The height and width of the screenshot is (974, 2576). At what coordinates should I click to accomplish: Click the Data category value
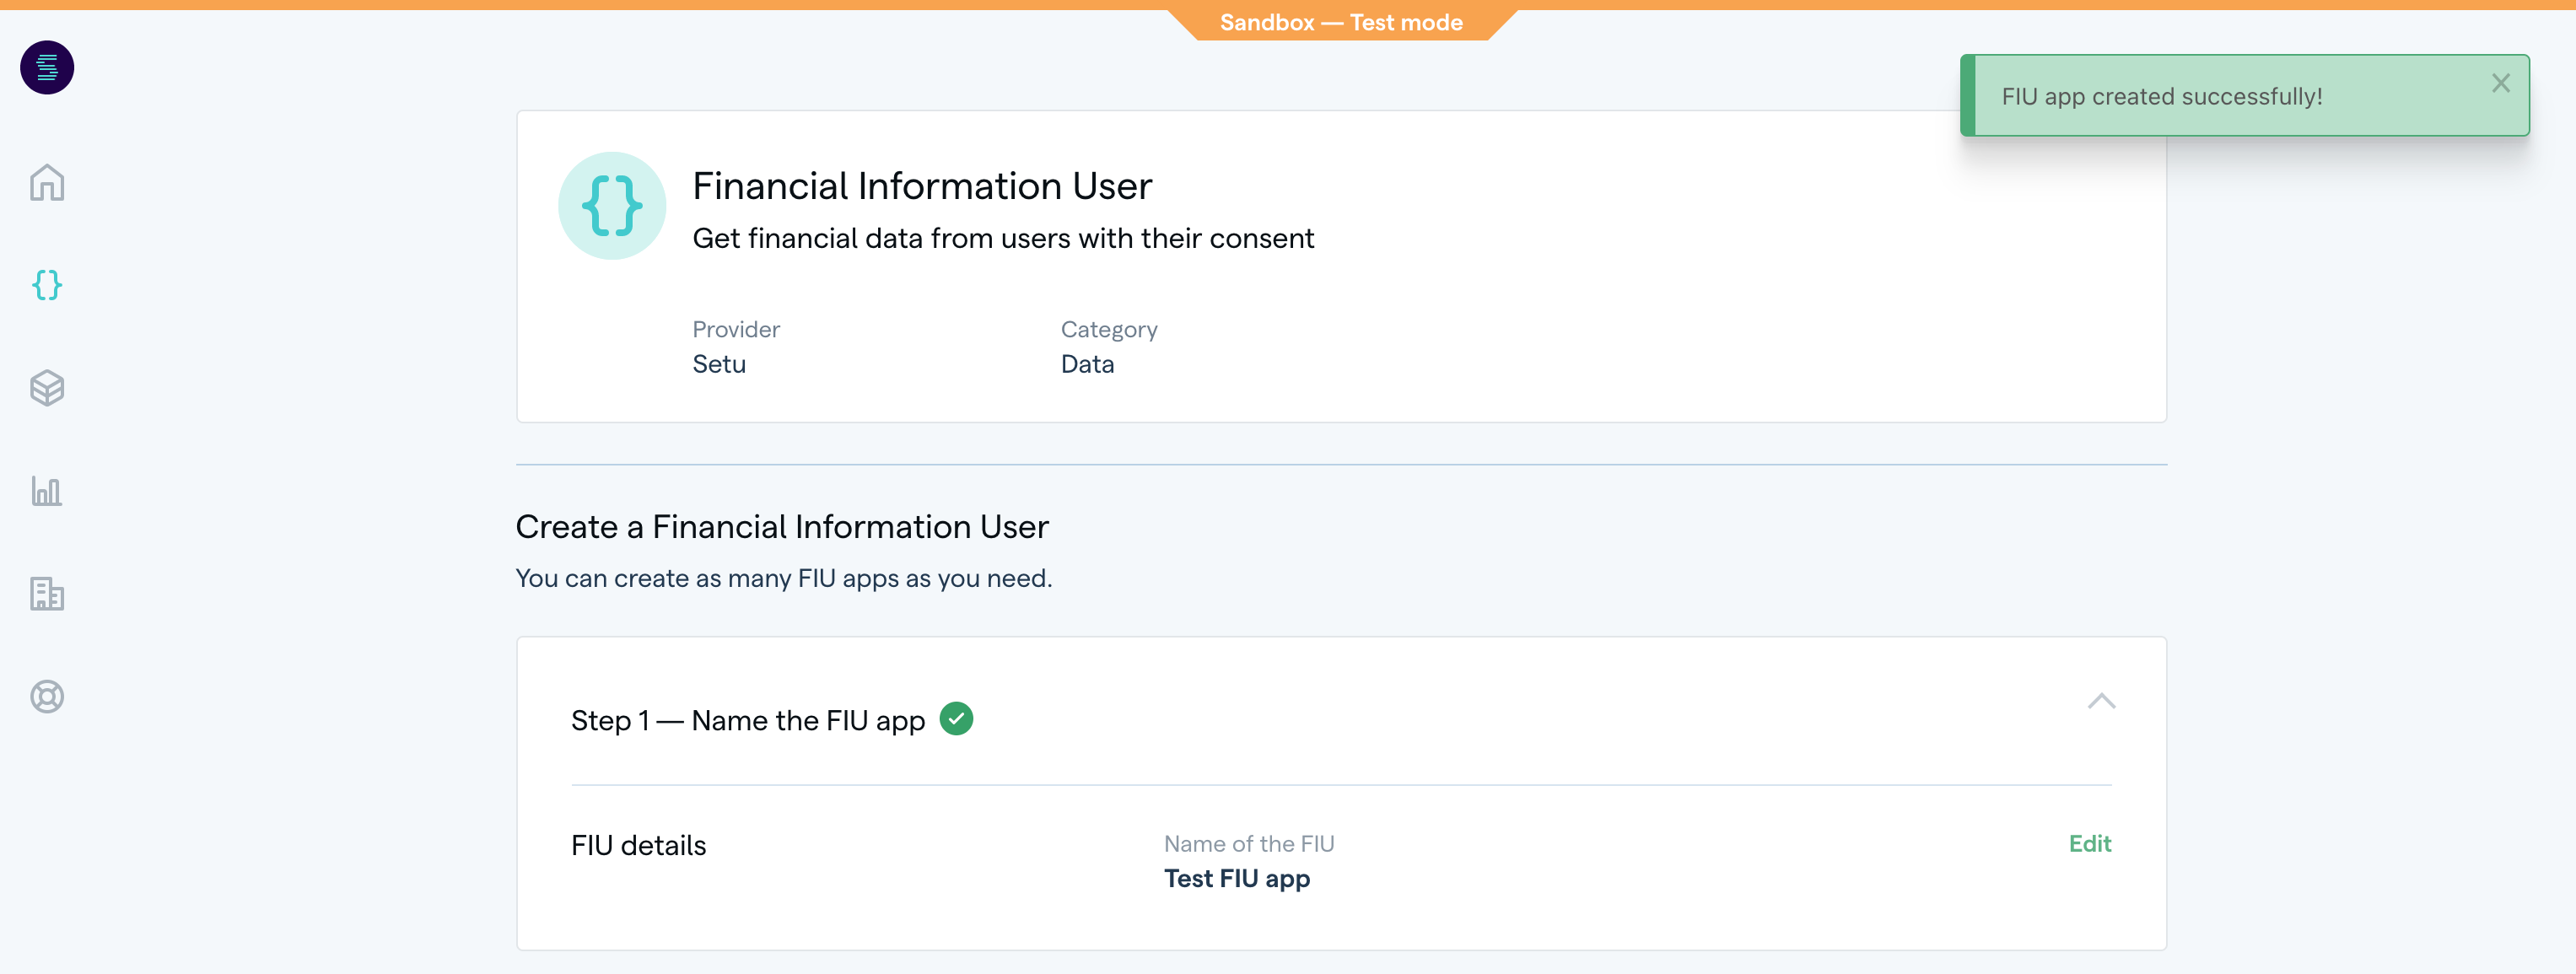(x=1087, y=364)
